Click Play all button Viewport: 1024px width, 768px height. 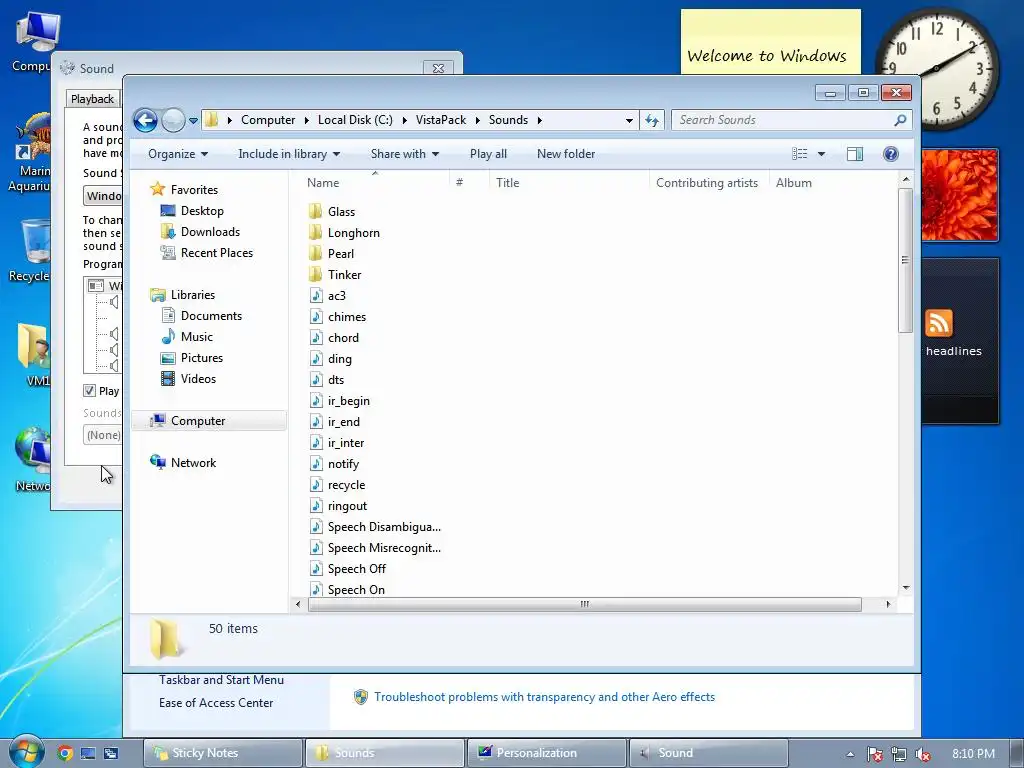coord(488,154)
